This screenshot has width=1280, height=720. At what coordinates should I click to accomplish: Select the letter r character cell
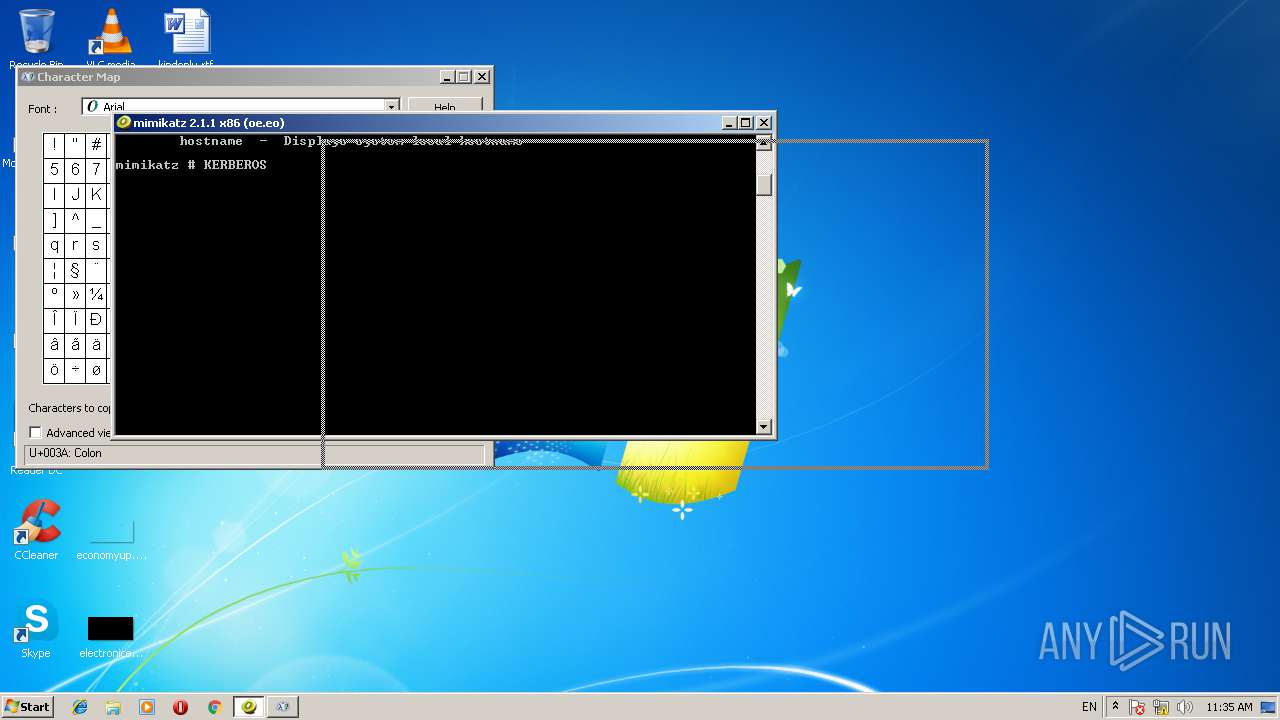point(75,245)
